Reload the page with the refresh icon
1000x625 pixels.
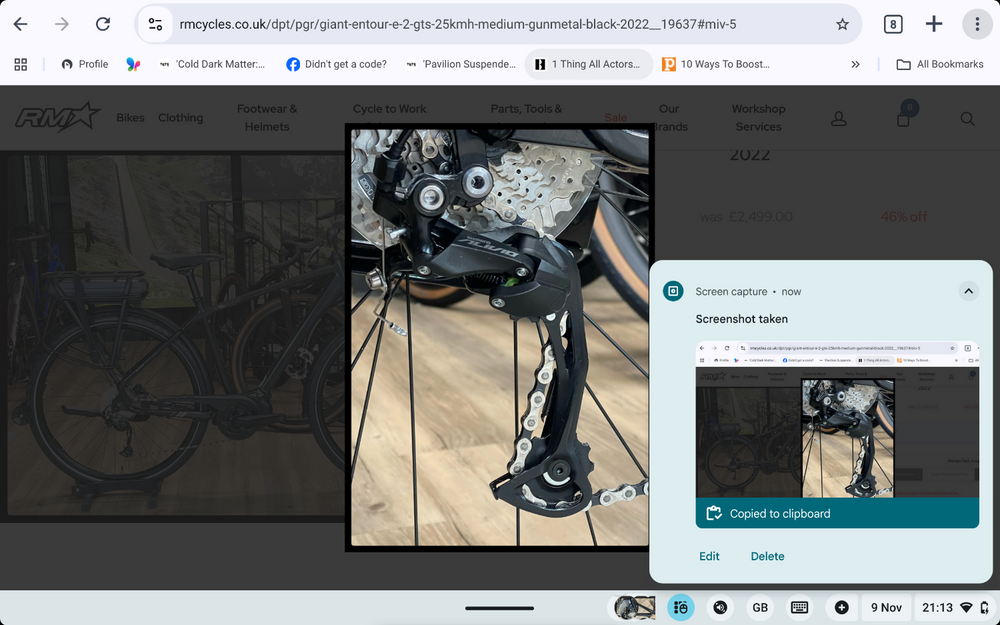pos(103,24)
